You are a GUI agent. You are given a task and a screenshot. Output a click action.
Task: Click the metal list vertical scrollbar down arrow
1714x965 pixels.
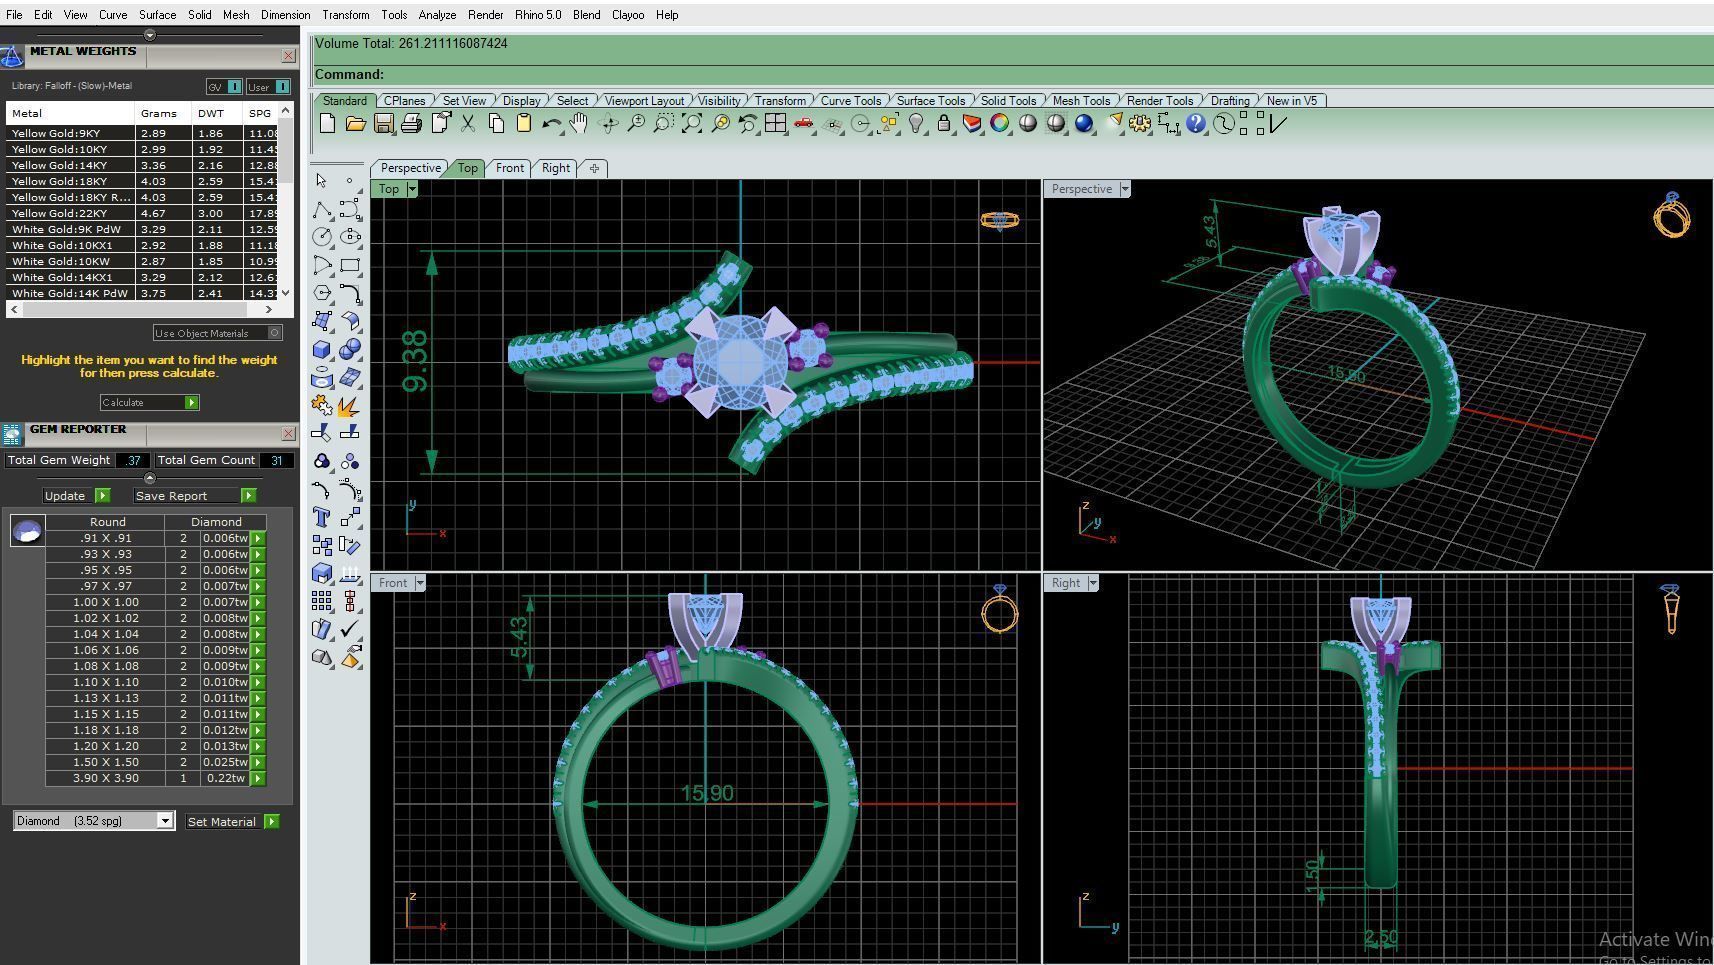coord(286,292)
